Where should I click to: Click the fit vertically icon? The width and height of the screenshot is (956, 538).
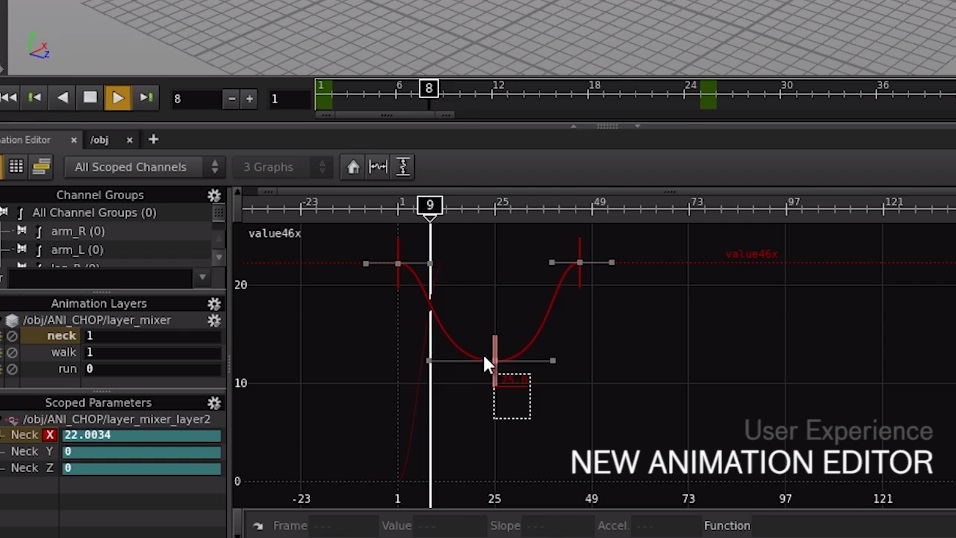(x=403, y=167)
